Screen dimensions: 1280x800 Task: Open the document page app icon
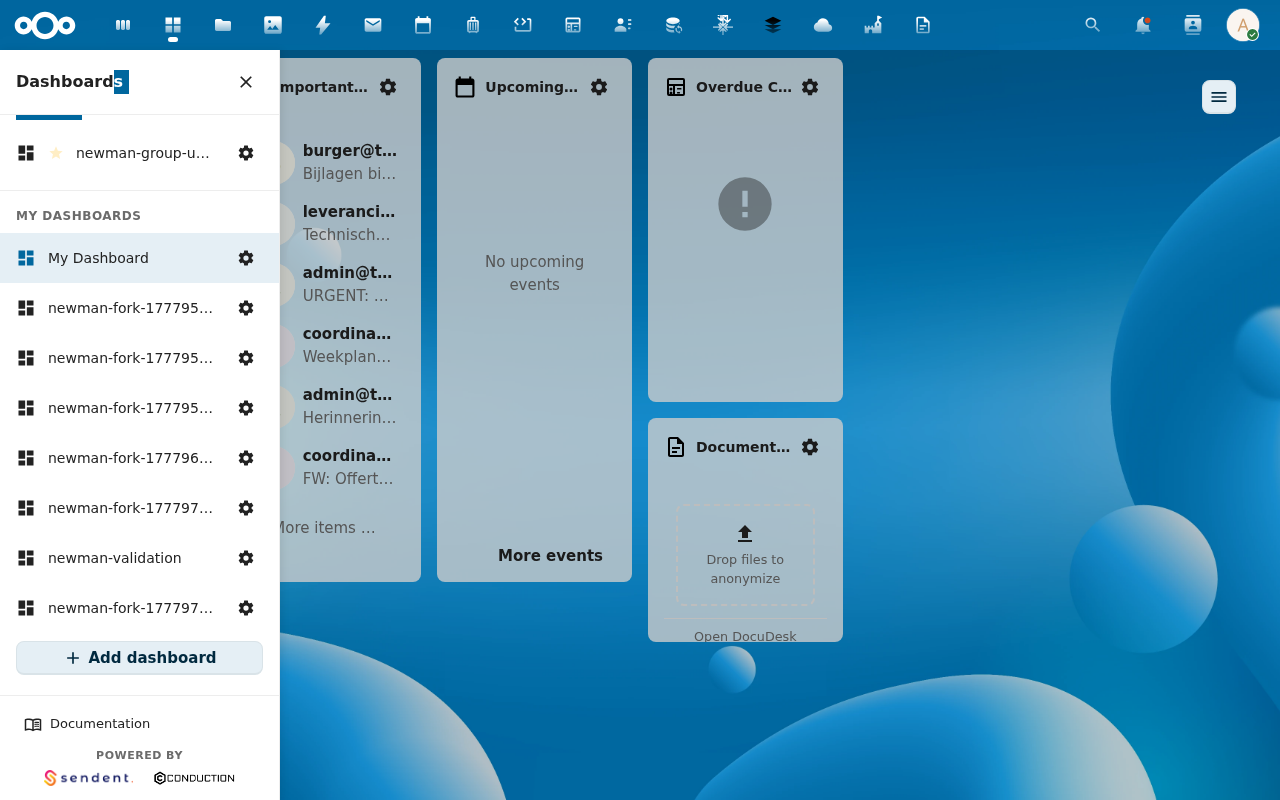(923, 25)
